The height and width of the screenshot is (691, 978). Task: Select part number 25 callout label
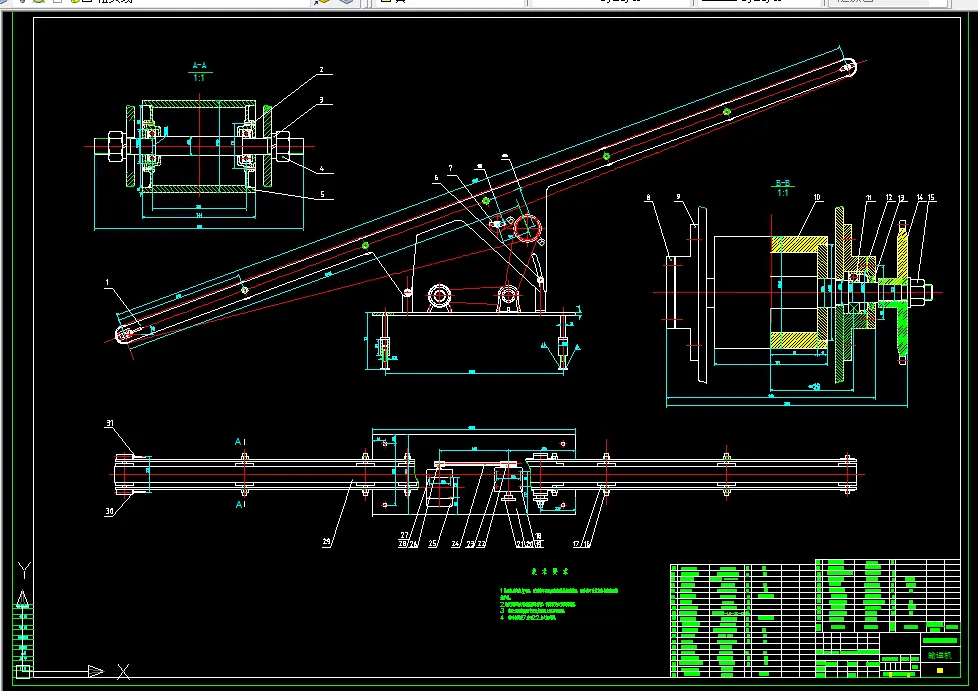point(433,544)
